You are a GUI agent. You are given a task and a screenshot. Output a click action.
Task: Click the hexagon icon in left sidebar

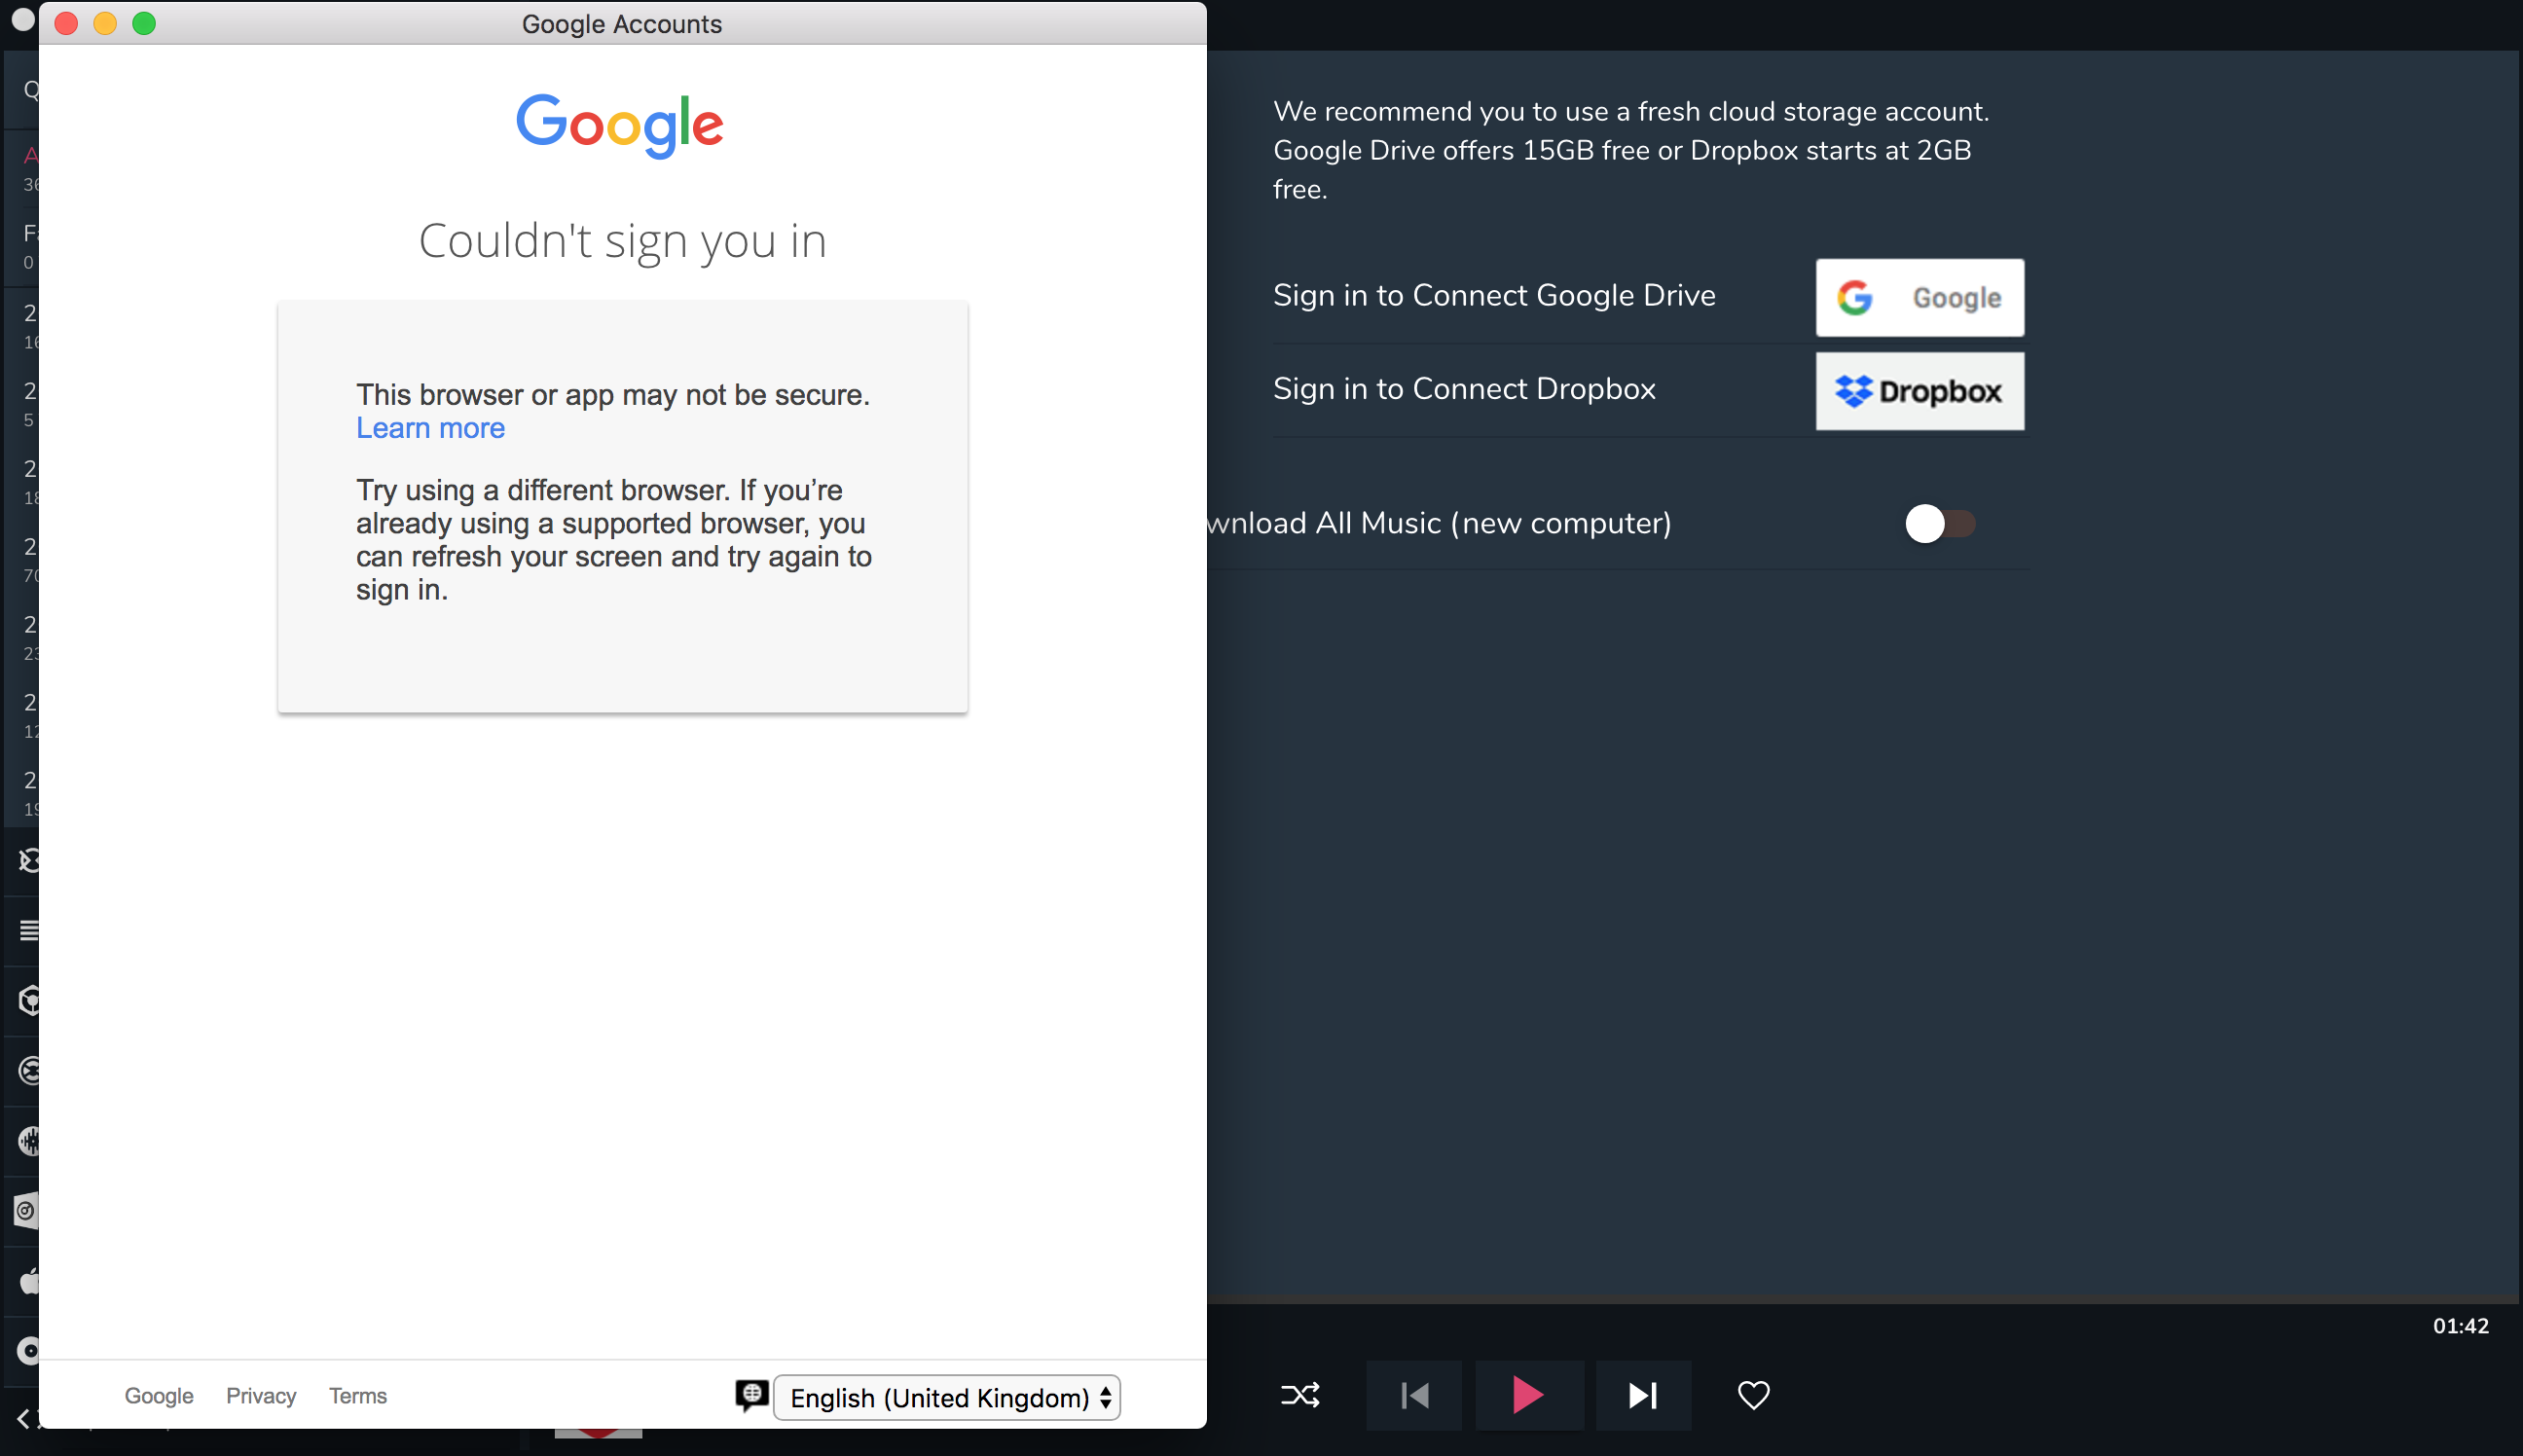click(28, 1001)
